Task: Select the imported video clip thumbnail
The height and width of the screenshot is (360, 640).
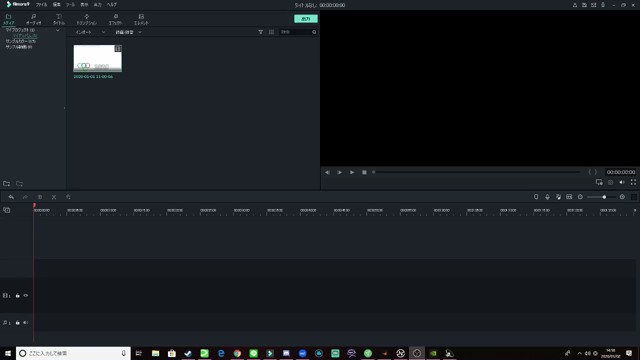Action: coord(98,58)
